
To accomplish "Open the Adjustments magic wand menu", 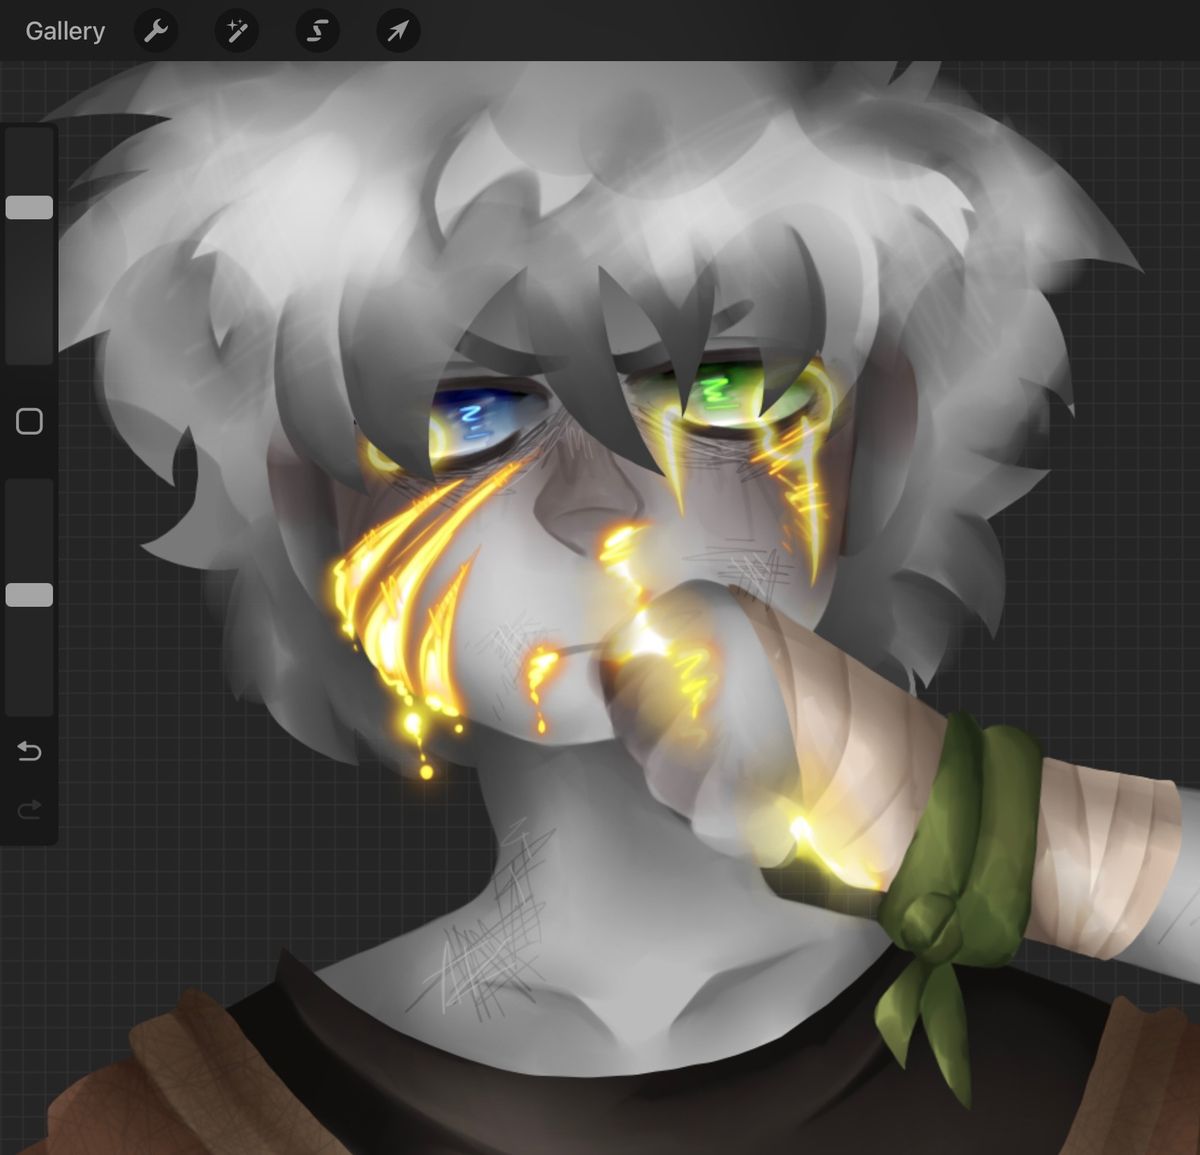I will click(x=237, y=31).
